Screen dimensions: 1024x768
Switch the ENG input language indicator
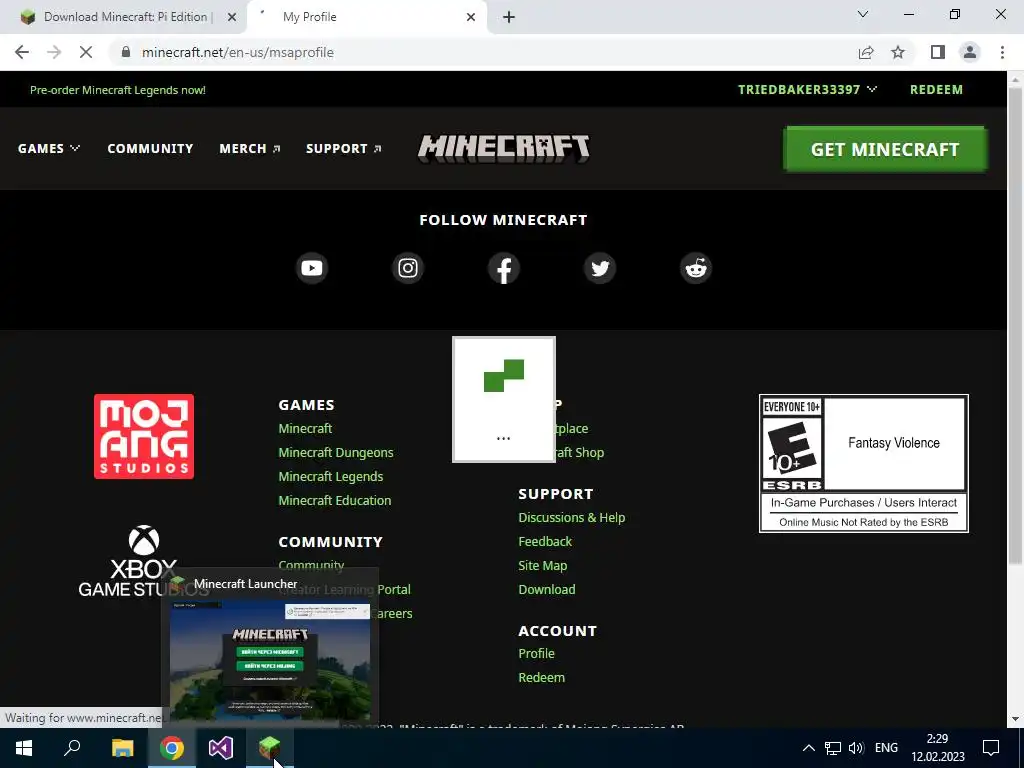click(886, 748)
